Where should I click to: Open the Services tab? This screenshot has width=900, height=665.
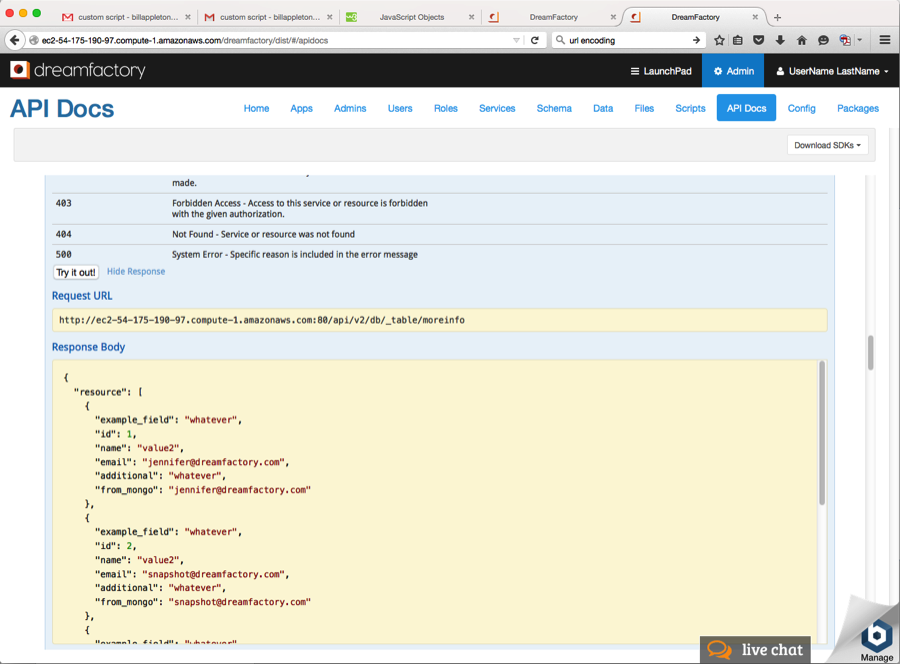point(497,108)
